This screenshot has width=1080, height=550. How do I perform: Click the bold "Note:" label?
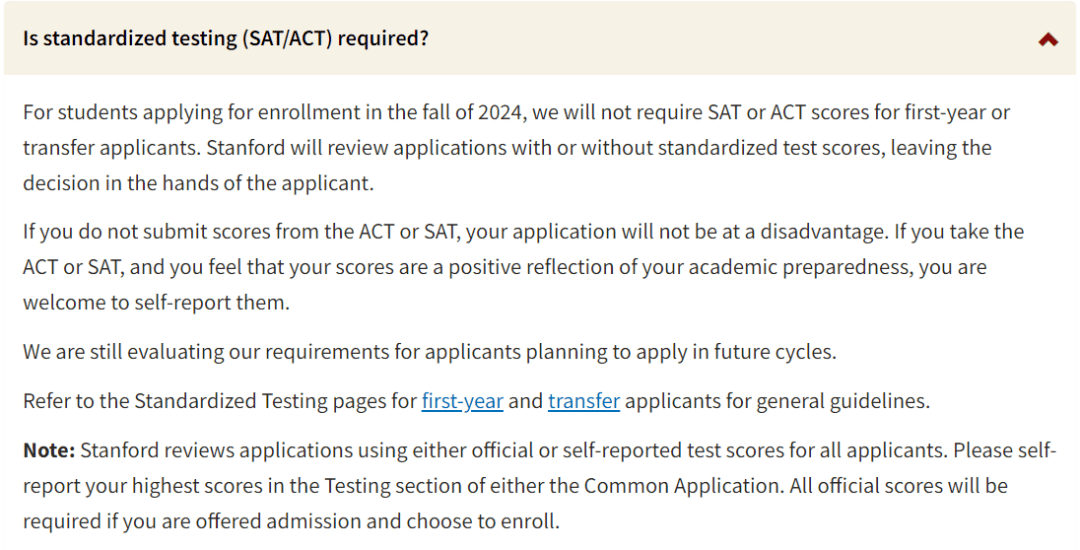click(x=49, y=450)
